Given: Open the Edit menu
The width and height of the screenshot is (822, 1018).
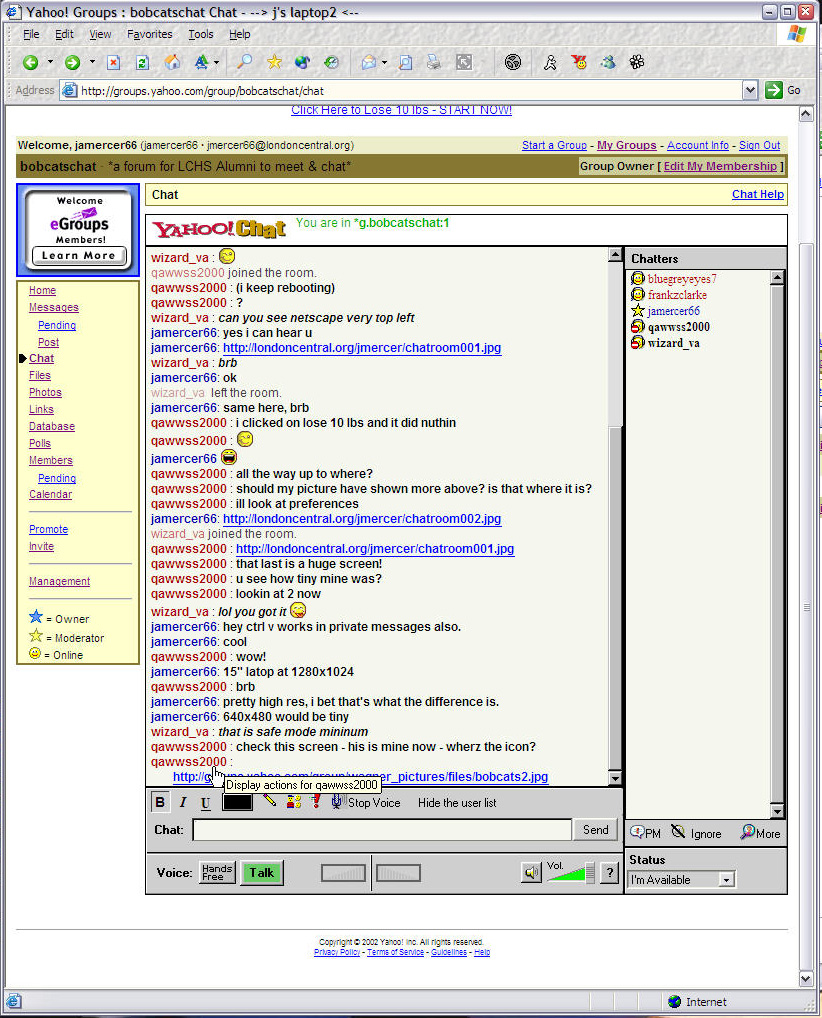Looking at the screenshot, I should [64, 34].
